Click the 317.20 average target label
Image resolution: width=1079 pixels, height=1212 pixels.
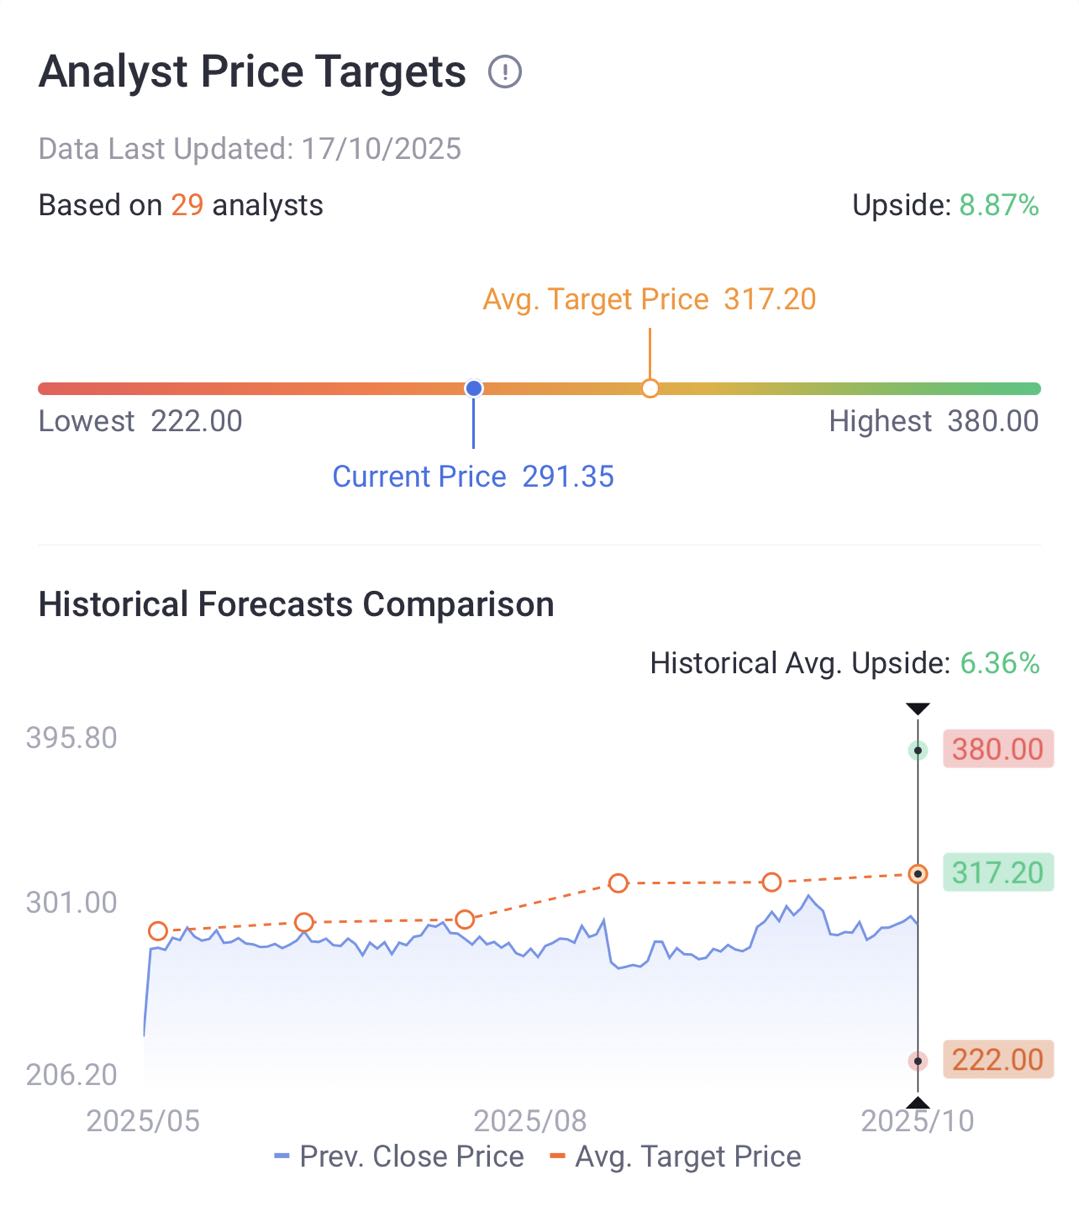click(997, 873)
